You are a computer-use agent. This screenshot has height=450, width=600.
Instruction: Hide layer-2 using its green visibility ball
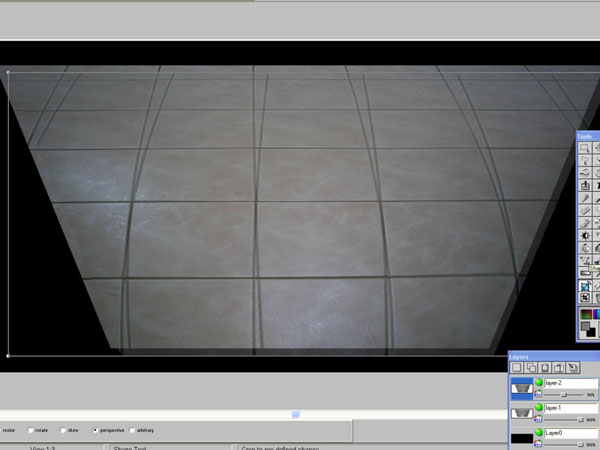point(539,382)
